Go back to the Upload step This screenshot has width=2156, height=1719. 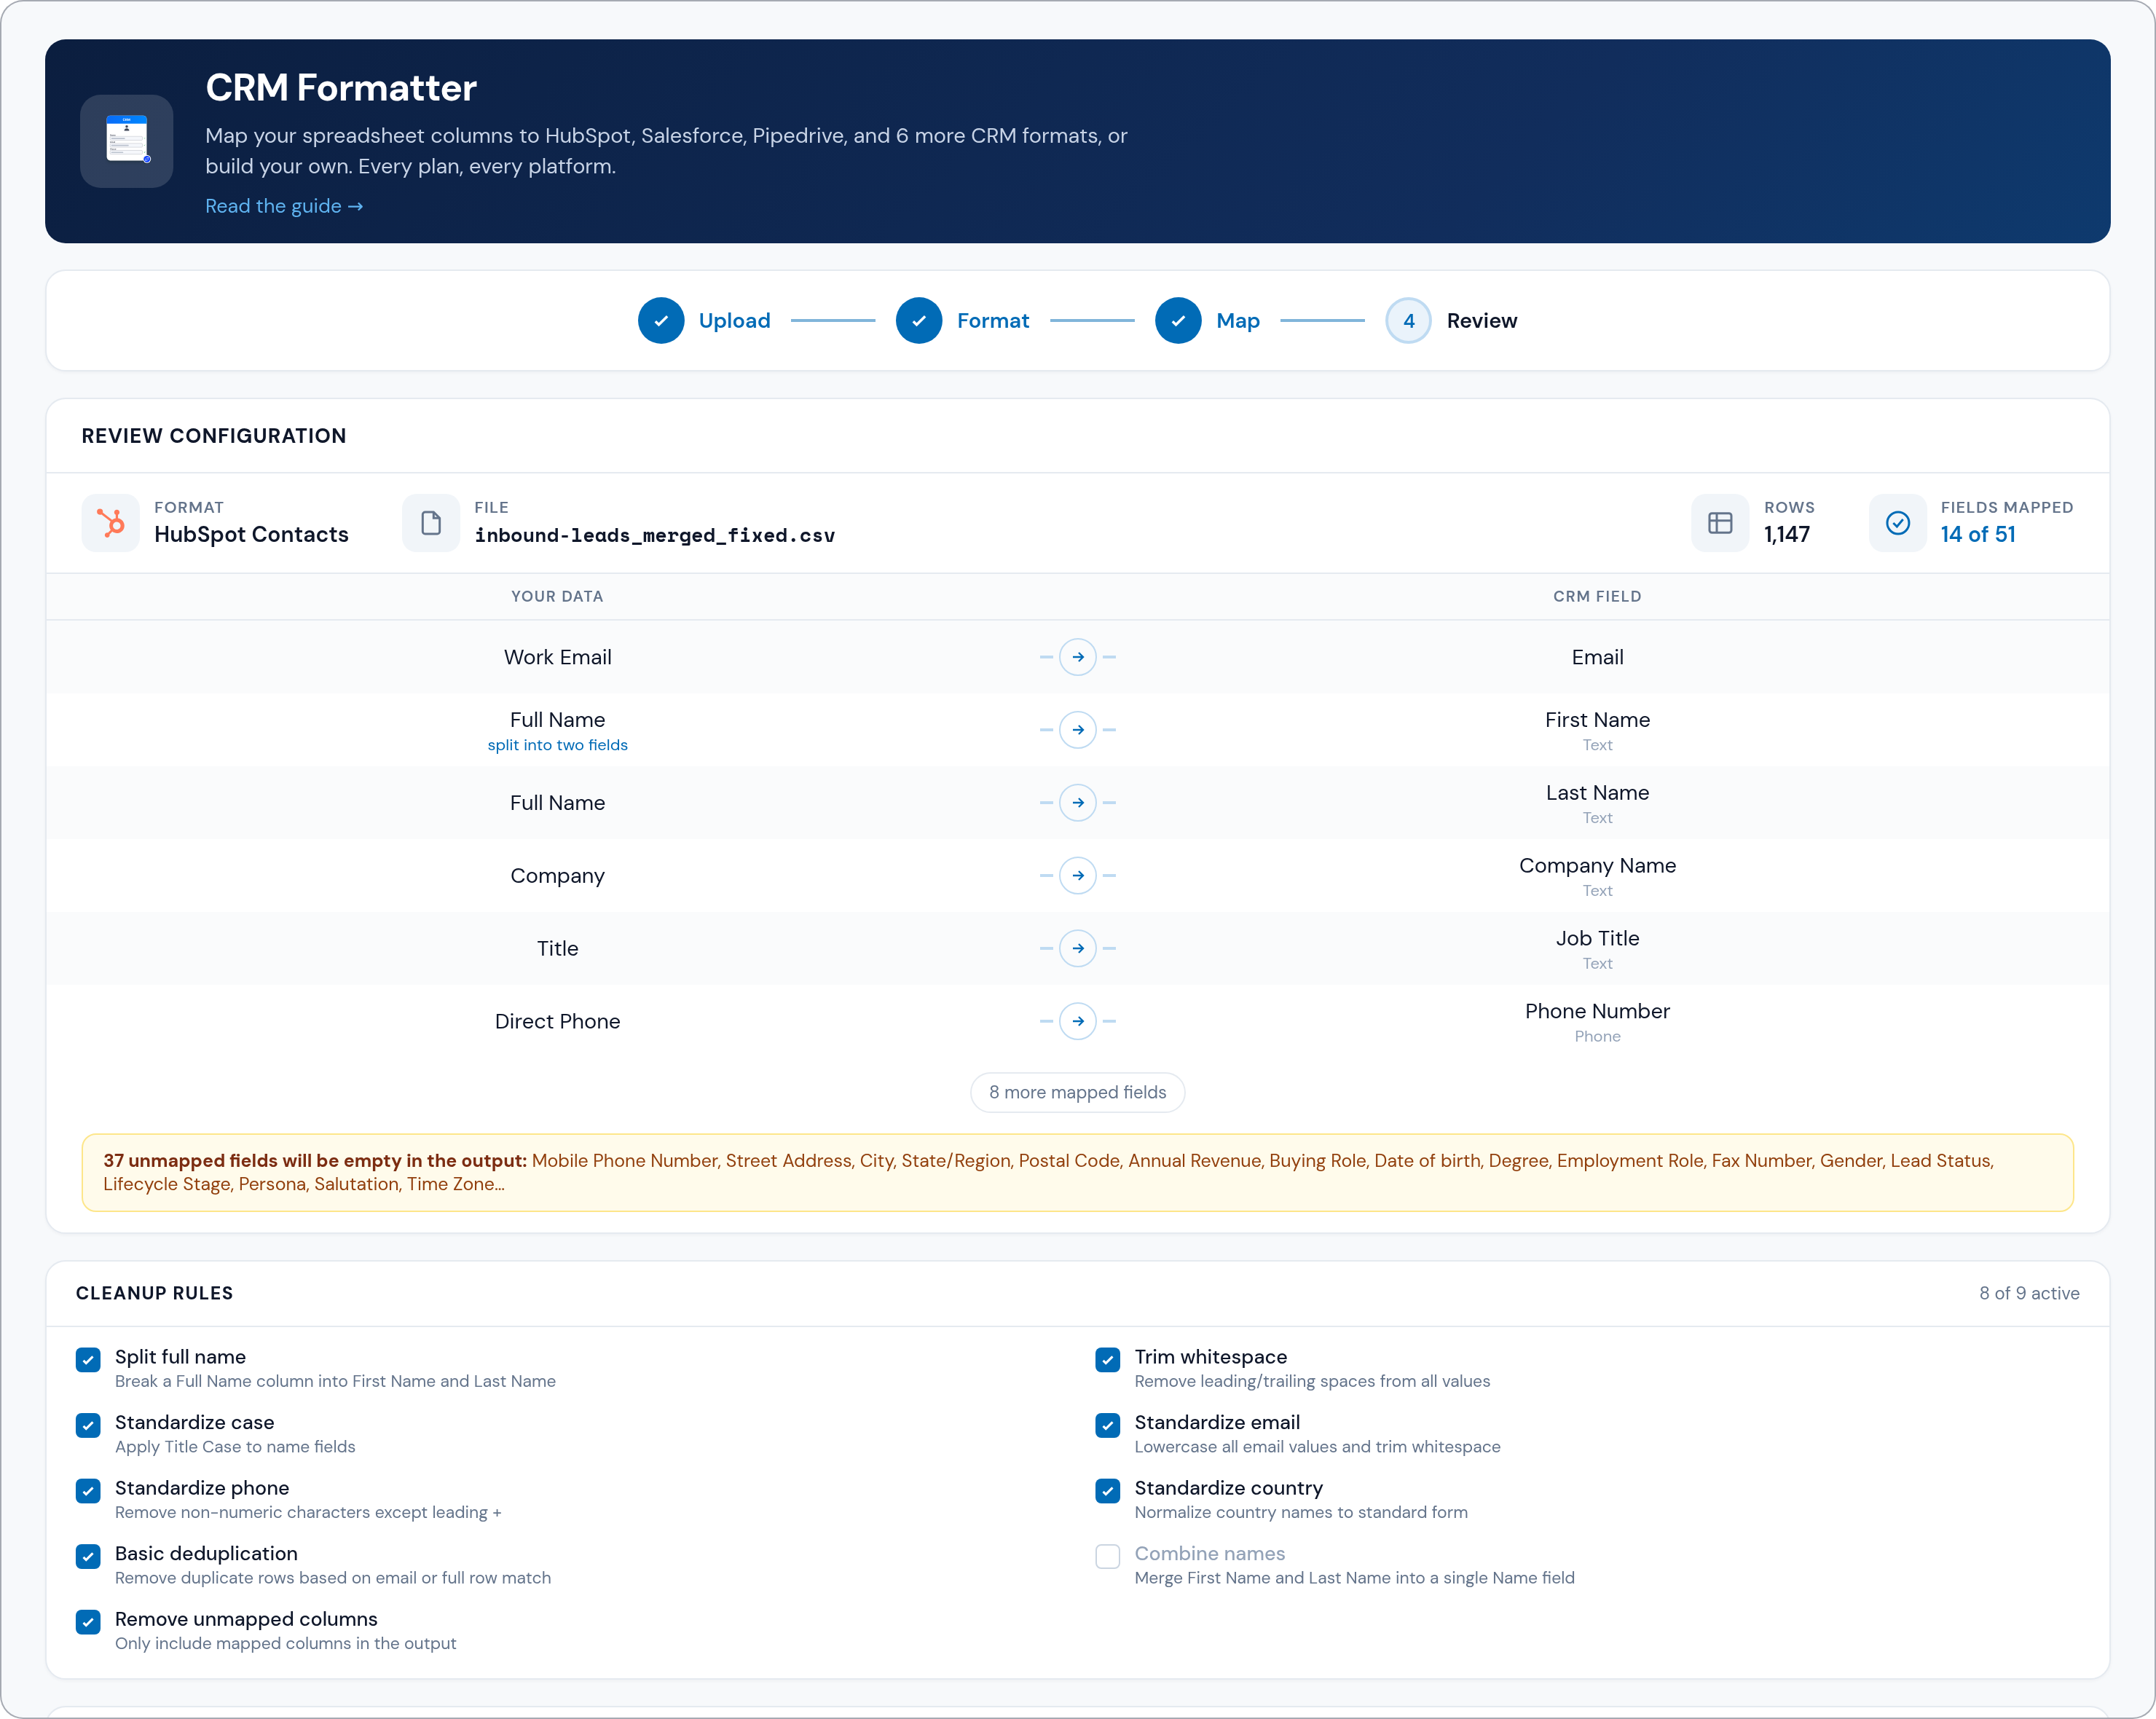click(734, 321)
